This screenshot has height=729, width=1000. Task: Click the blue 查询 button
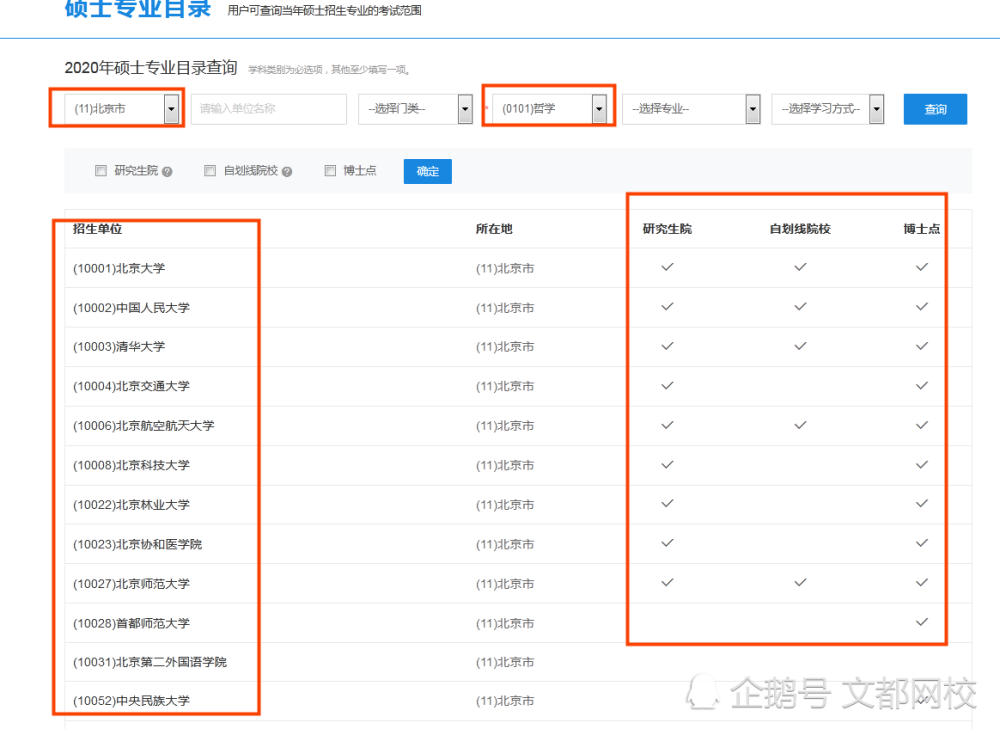coord(935,109)
